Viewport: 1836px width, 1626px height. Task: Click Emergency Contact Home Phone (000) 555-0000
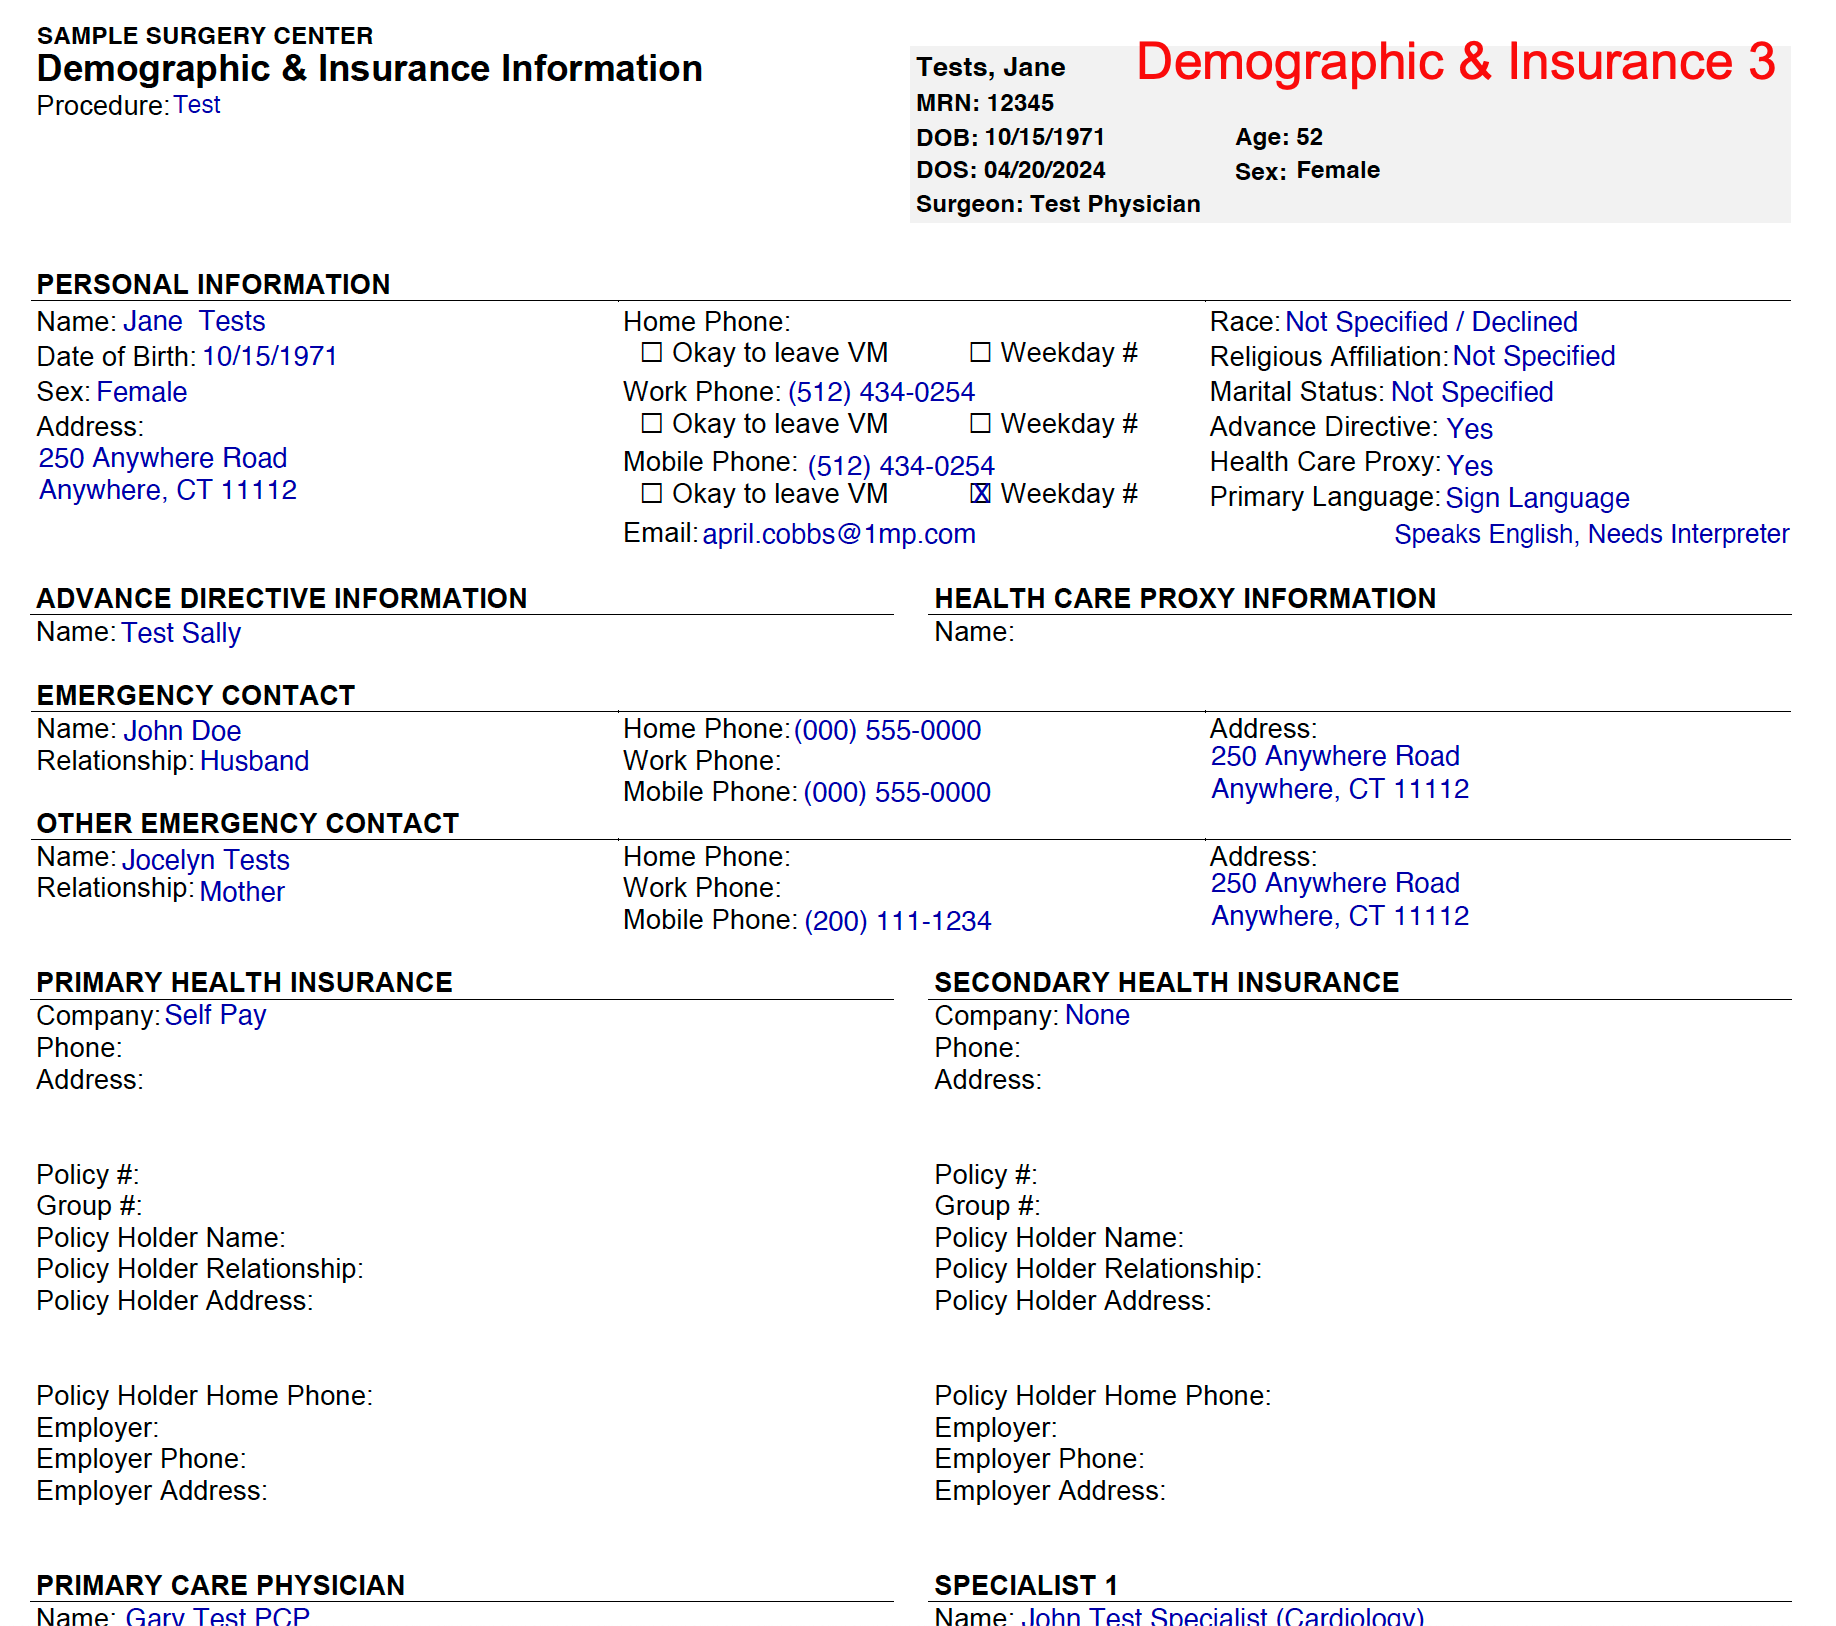(x=887, y=730)
